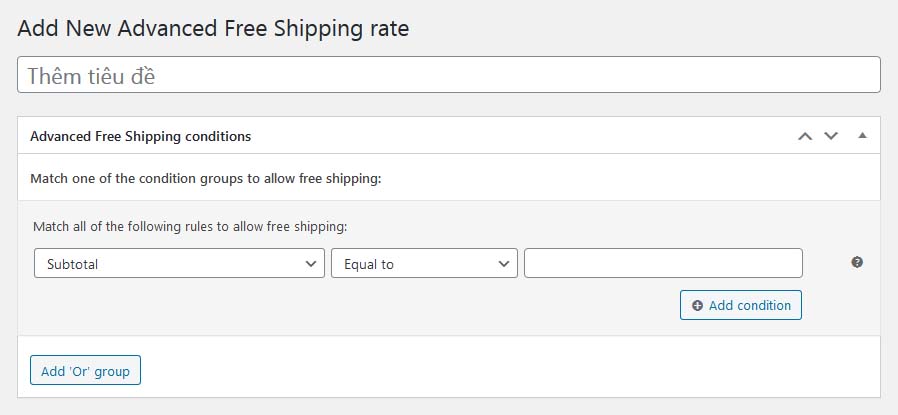Click the Add condition button

click(741, 305)
